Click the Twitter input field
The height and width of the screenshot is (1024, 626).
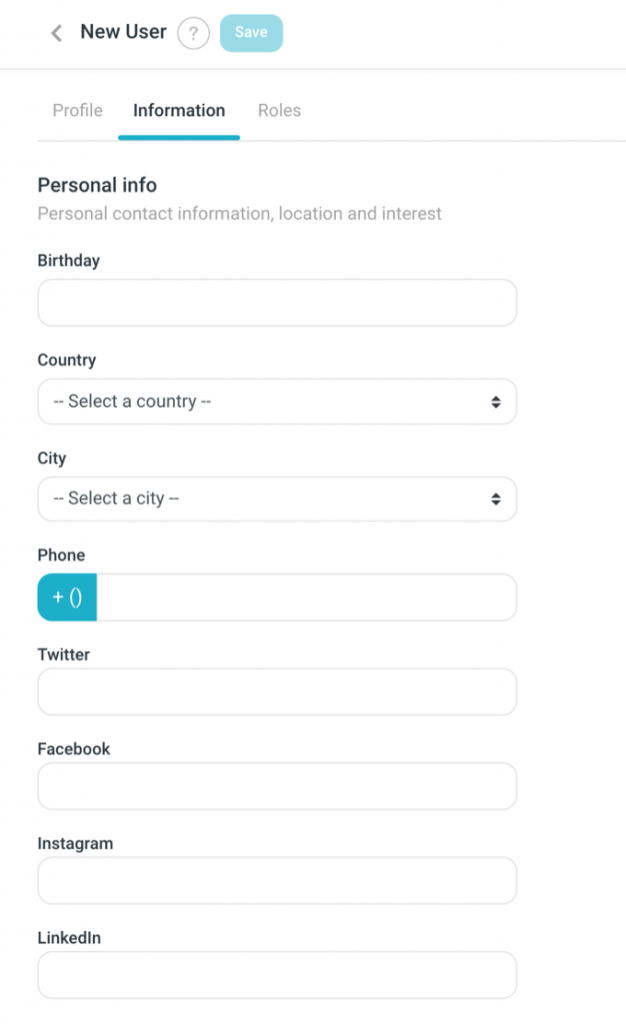tap(277, 692)
